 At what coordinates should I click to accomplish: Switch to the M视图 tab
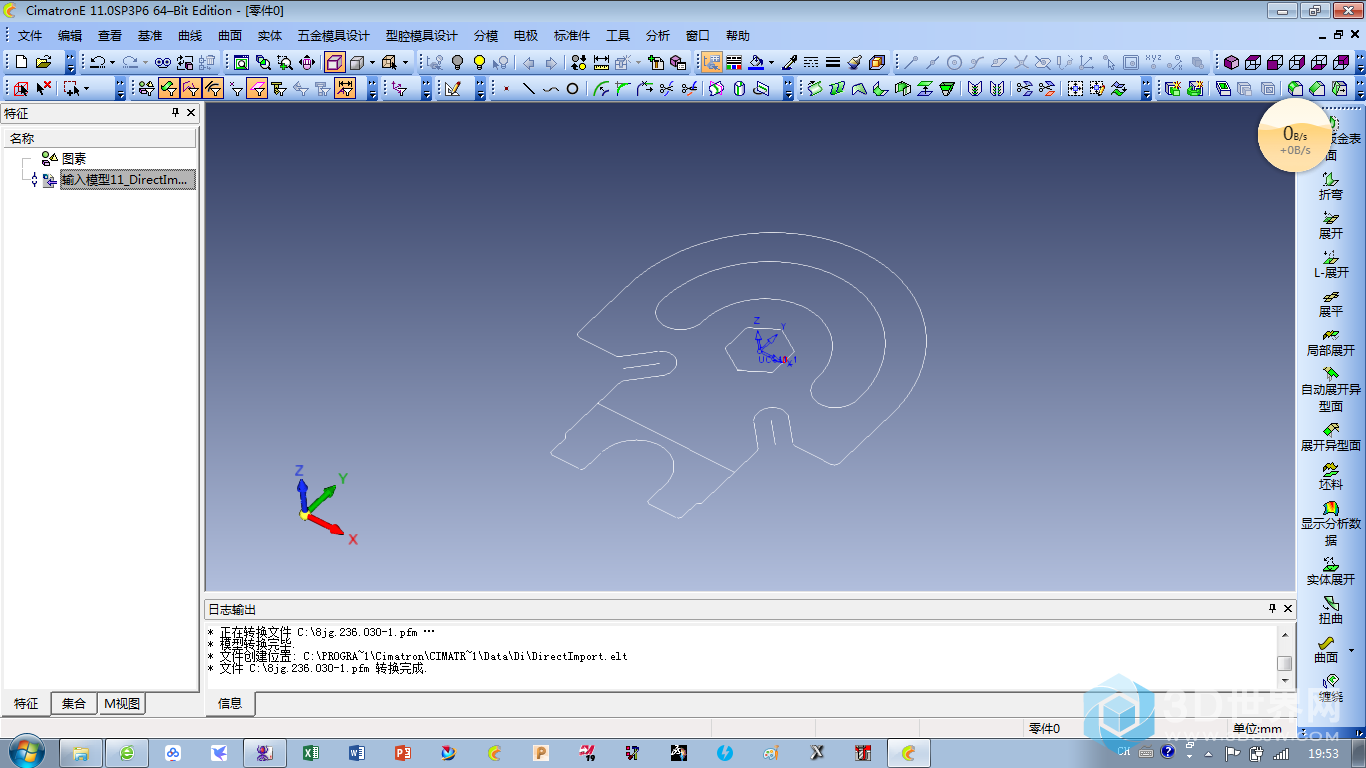[x=122, y=704]
